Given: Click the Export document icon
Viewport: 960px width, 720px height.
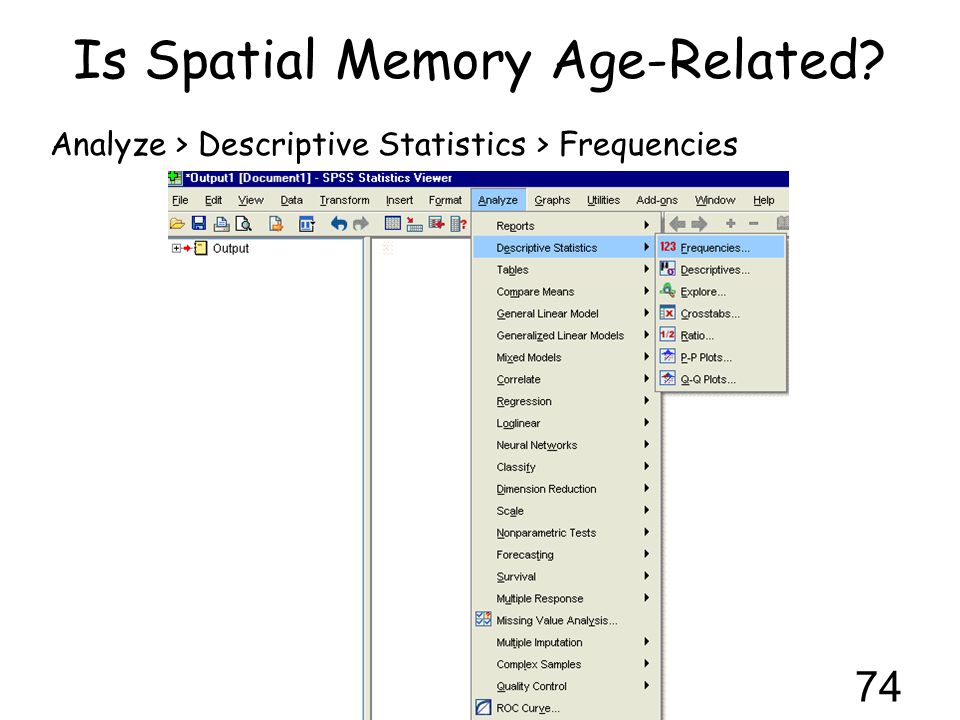Looking at the screenshot, I should click(276, 224).
